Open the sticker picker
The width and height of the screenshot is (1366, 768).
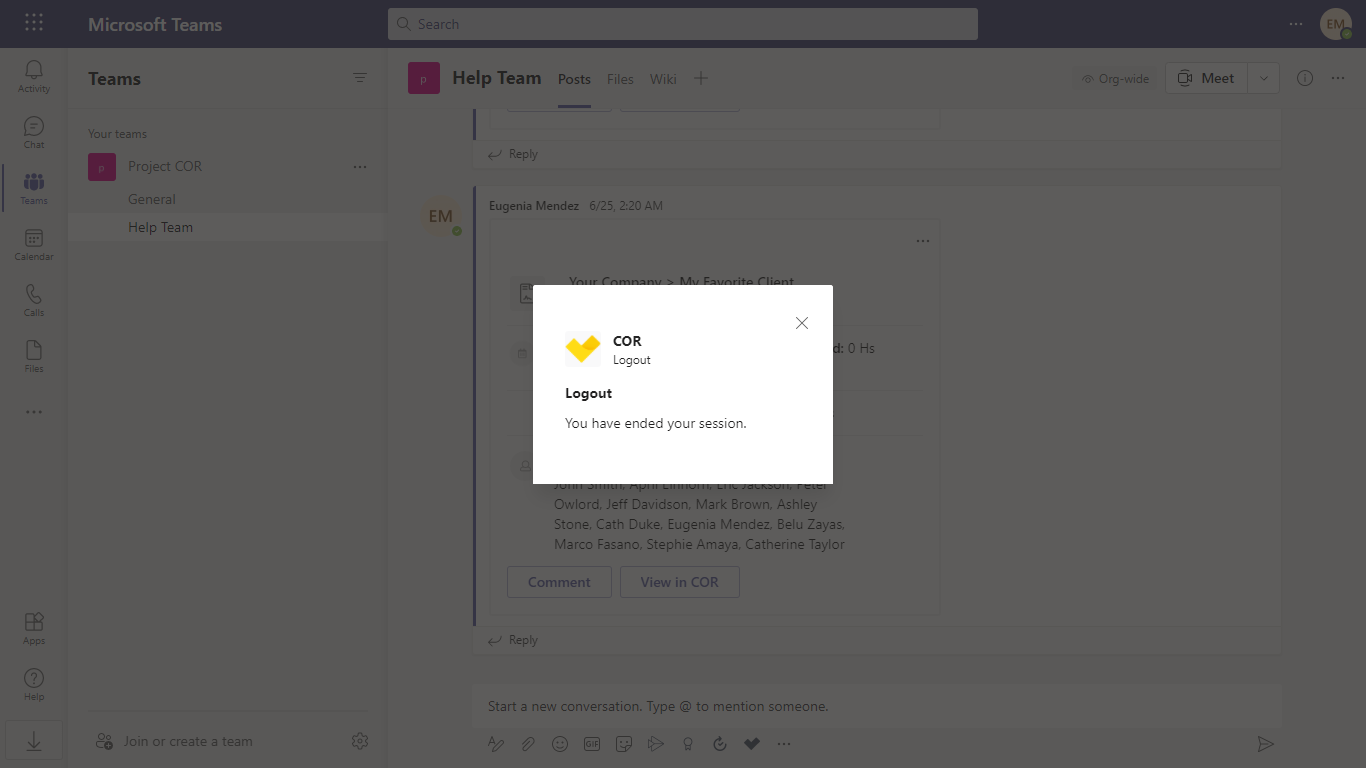click(x=624, y=744)
